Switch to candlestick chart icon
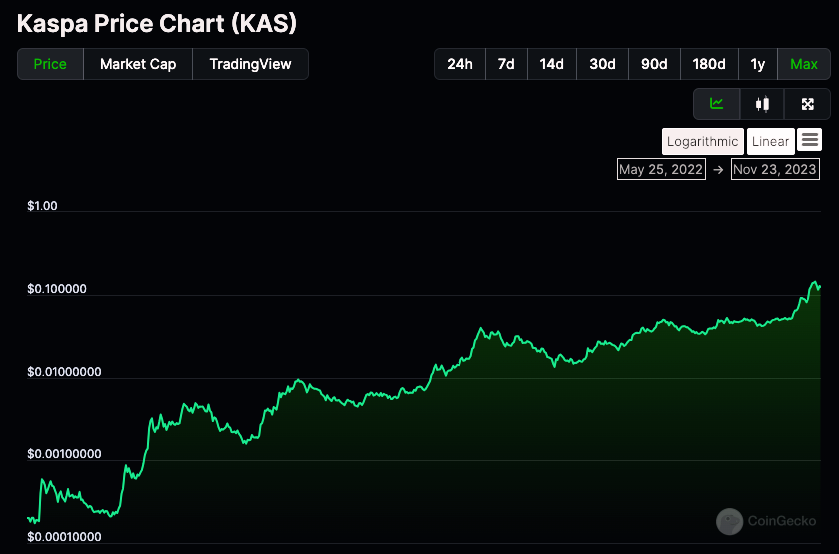Viewport: 839px width, 554px height. tap(762, 104)
